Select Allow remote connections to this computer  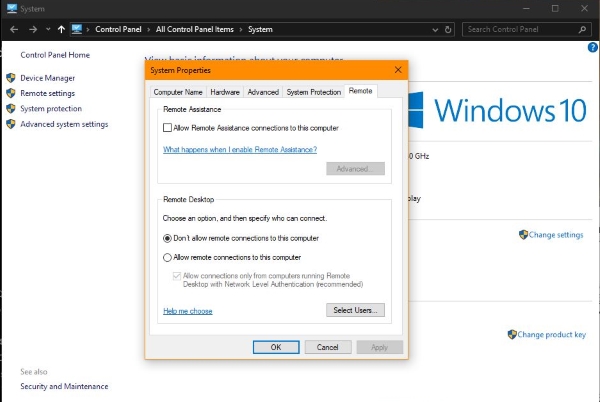pos(167,257)
